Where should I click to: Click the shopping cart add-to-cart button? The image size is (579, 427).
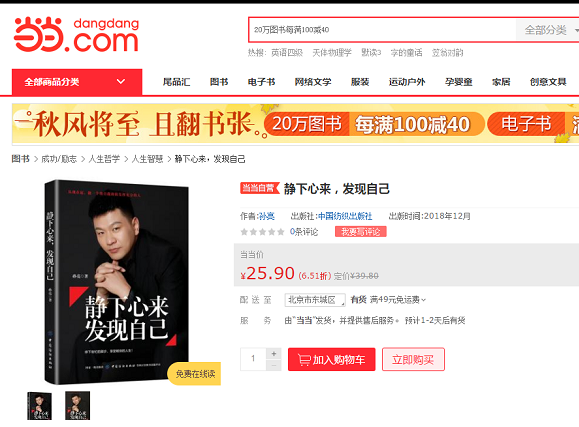pos(332,359)
